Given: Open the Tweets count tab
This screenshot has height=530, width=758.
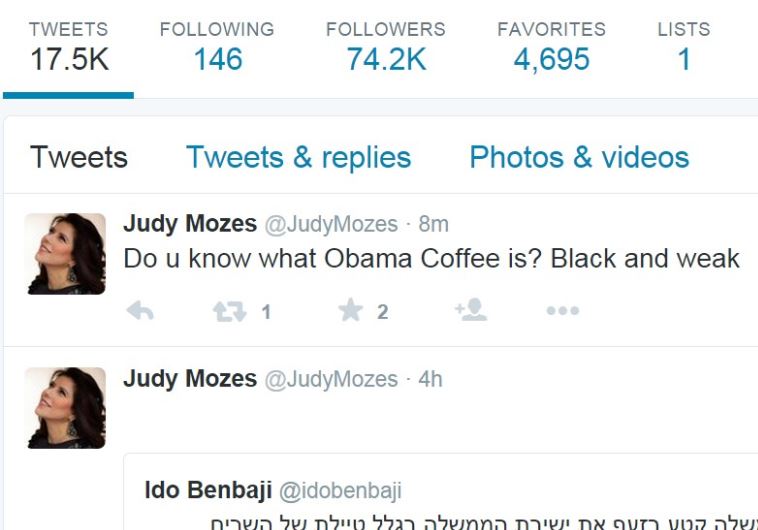Looking at the screenshot, I should 68,47.
